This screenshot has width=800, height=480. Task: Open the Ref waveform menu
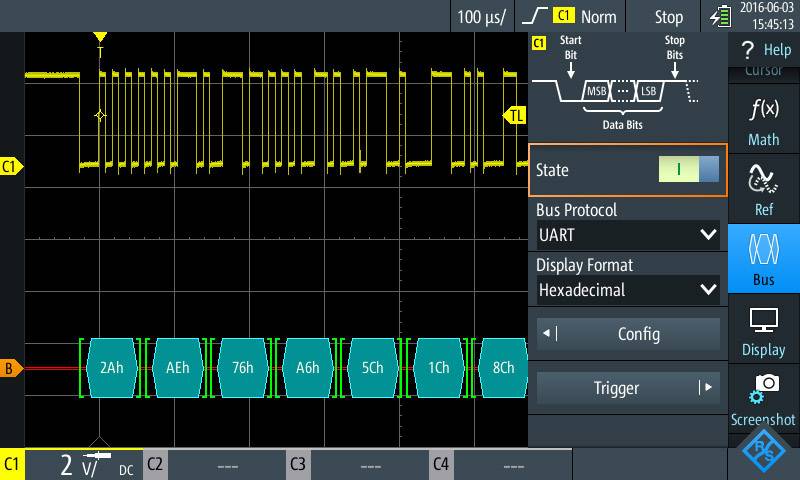(763, 190)
